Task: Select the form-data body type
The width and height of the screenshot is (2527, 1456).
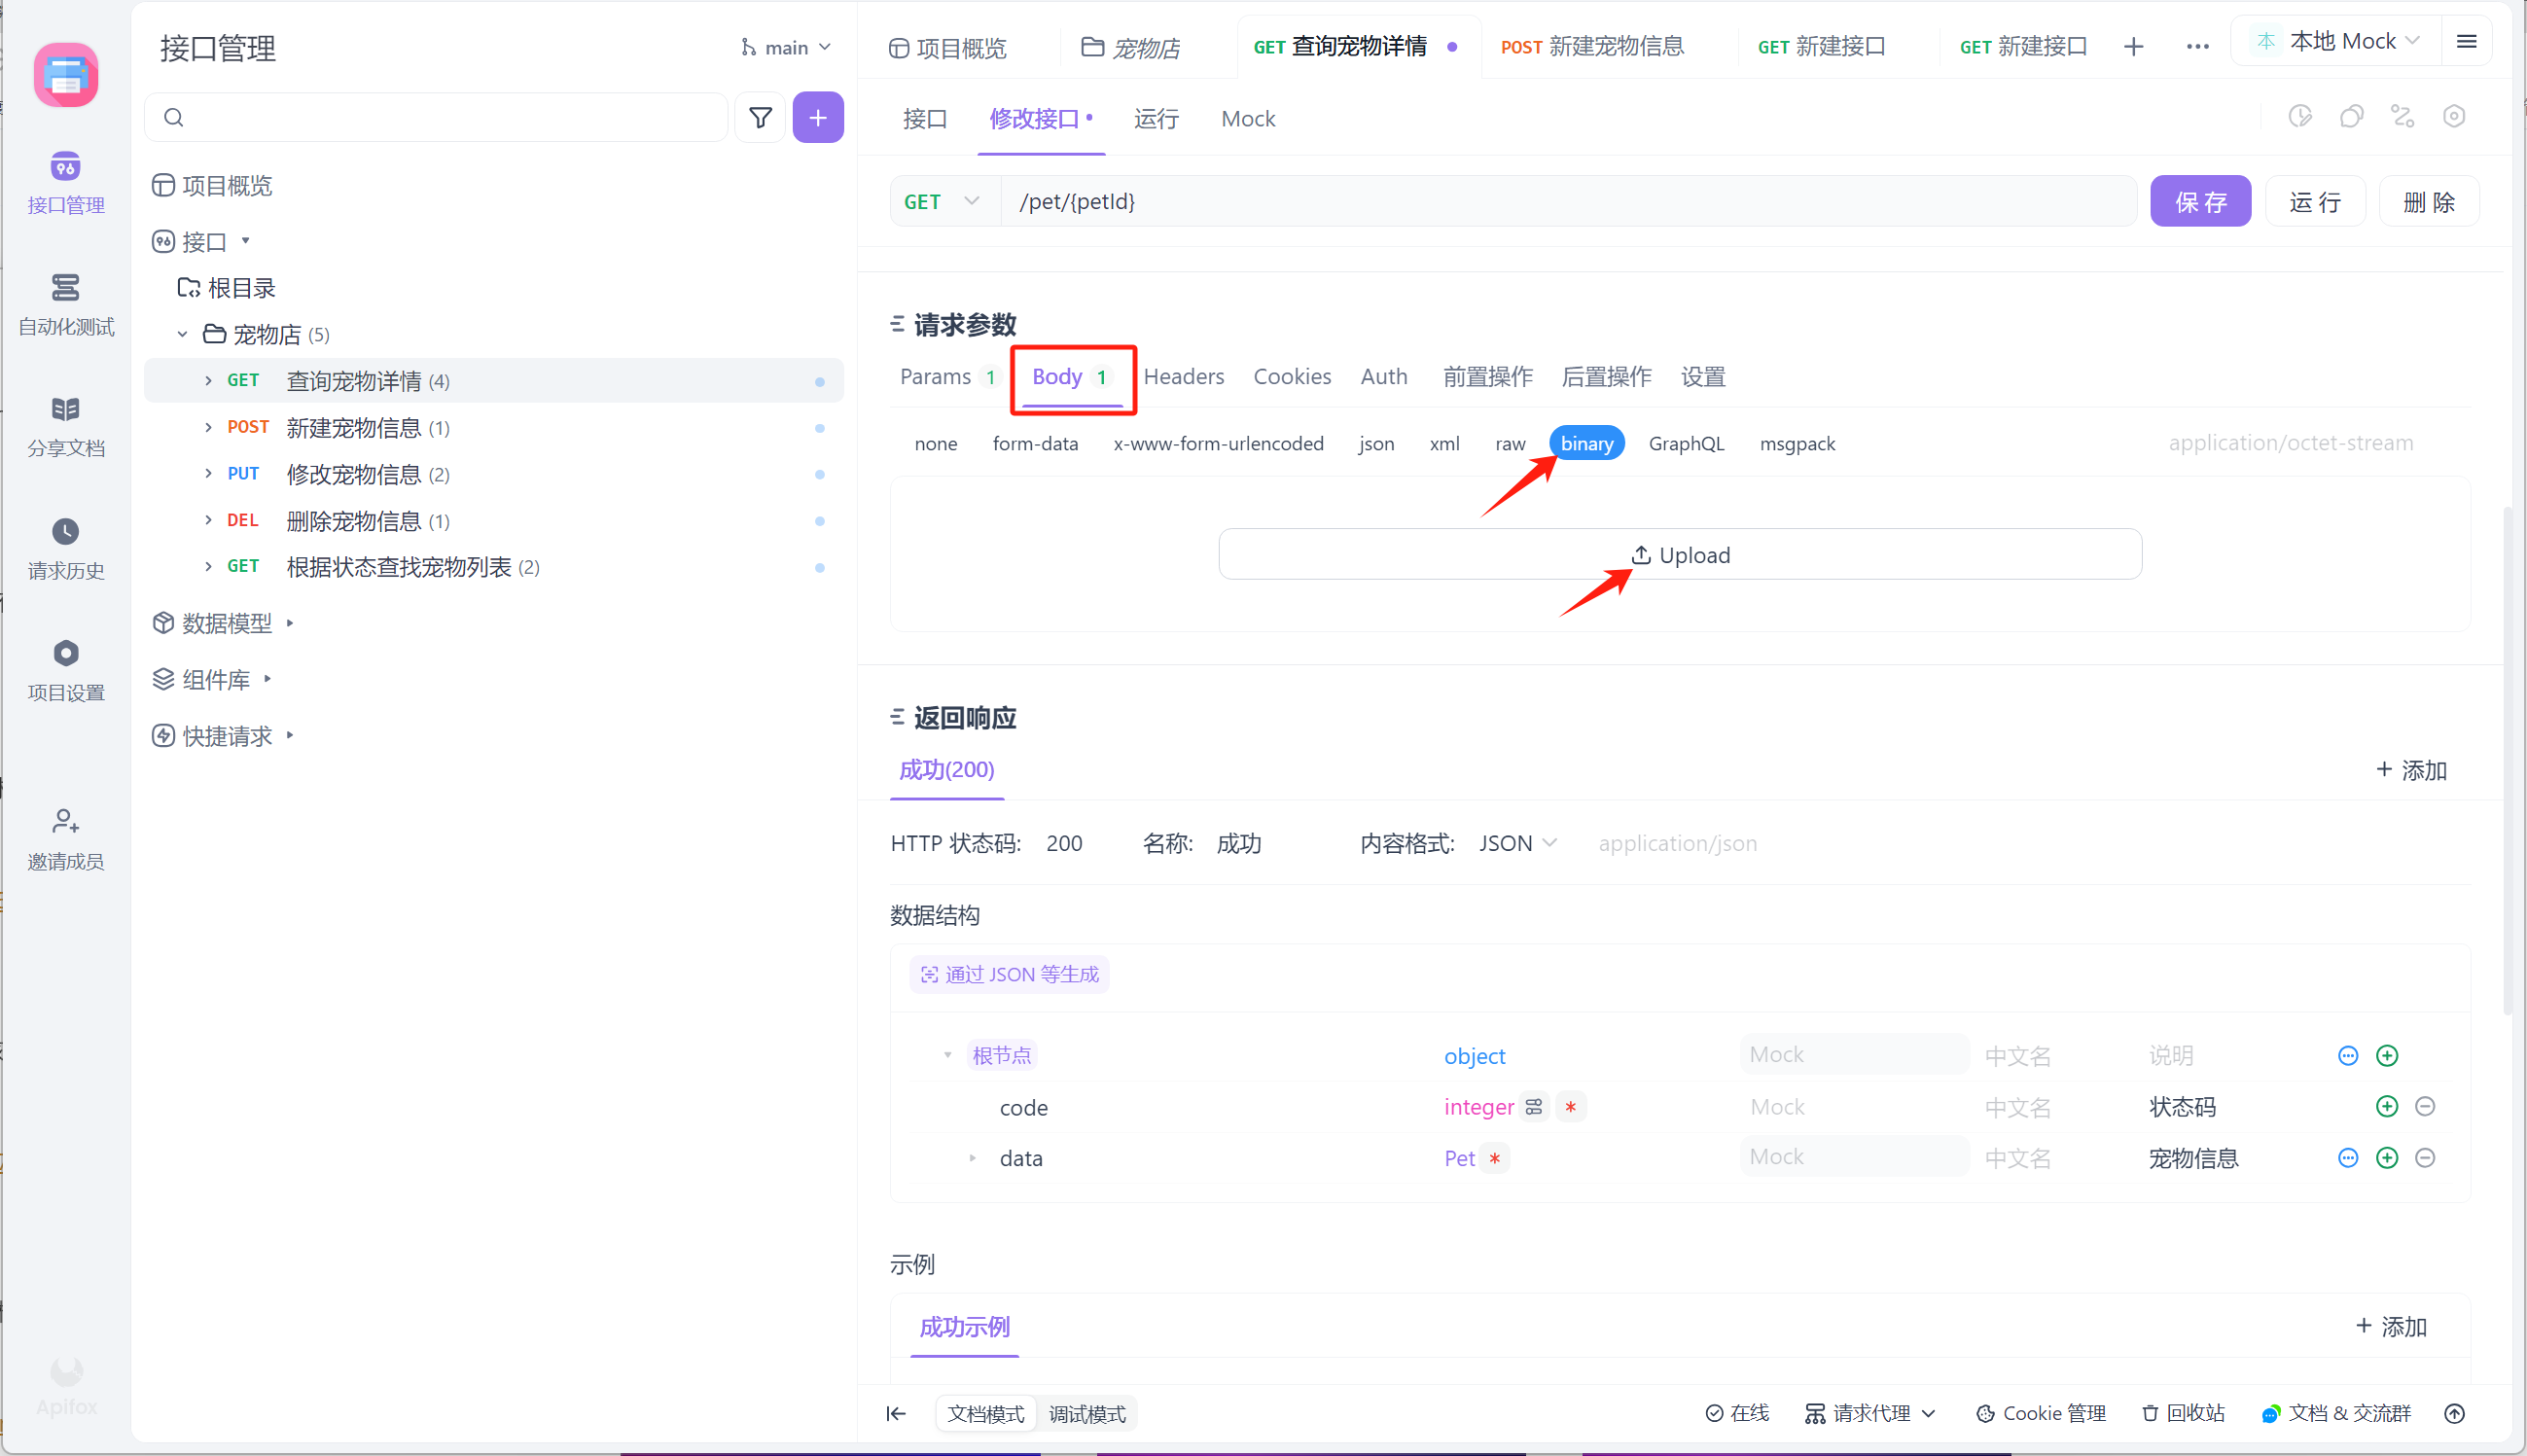Action: [x=1035, y=444]
